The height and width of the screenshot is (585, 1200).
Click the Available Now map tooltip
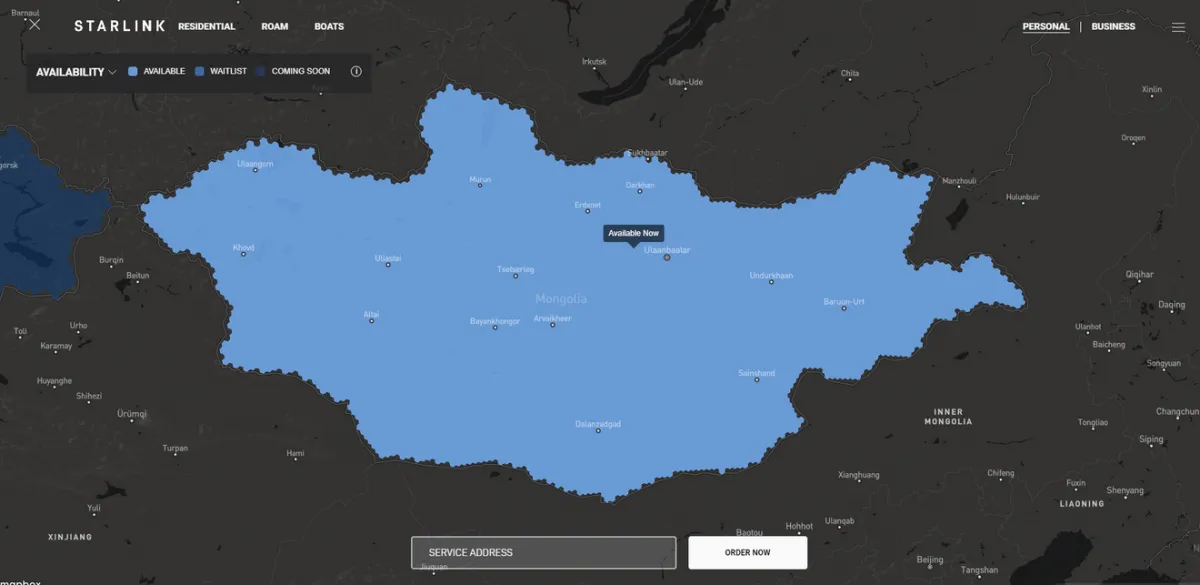(634, 233)
